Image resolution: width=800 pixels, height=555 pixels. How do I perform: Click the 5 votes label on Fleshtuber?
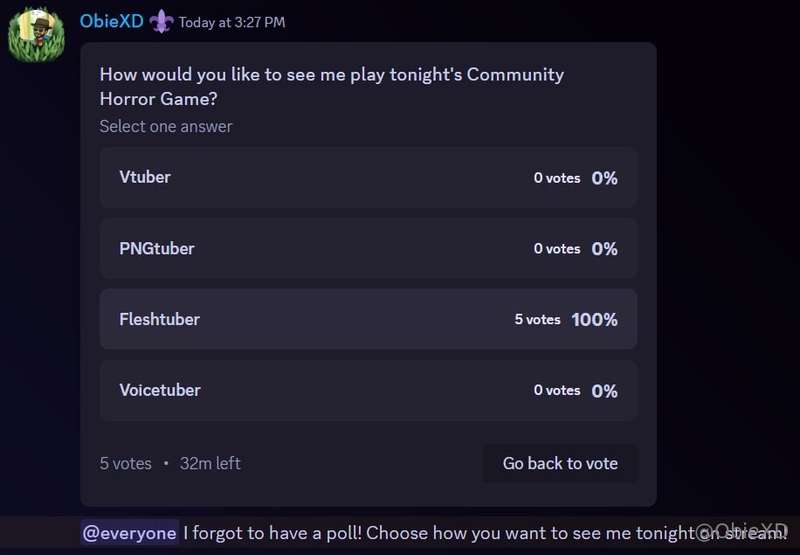pyautogui.click(x=537, y=319)
